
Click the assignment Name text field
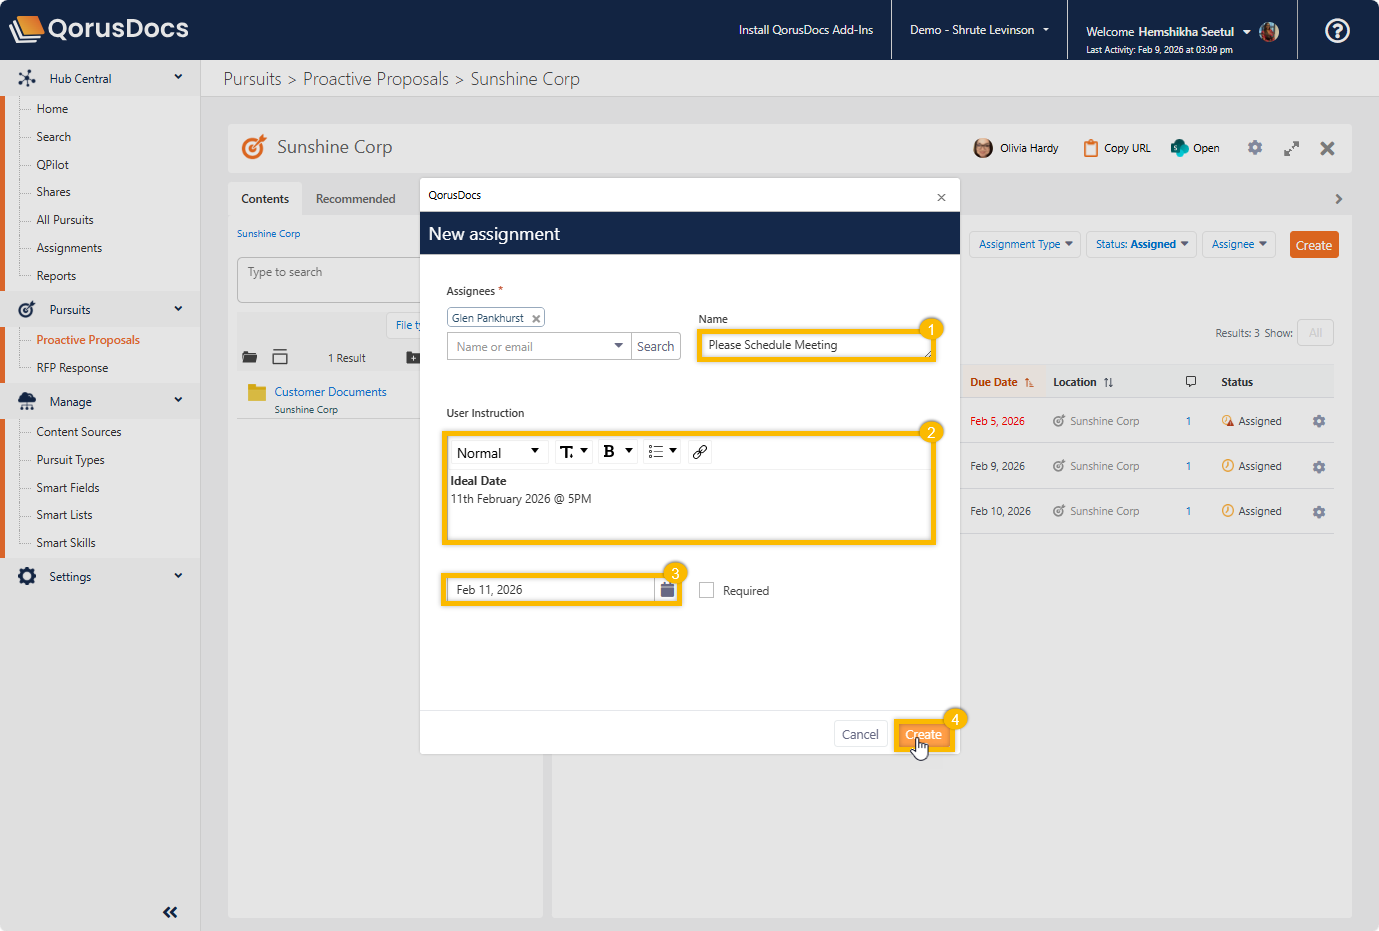point(814,345)
